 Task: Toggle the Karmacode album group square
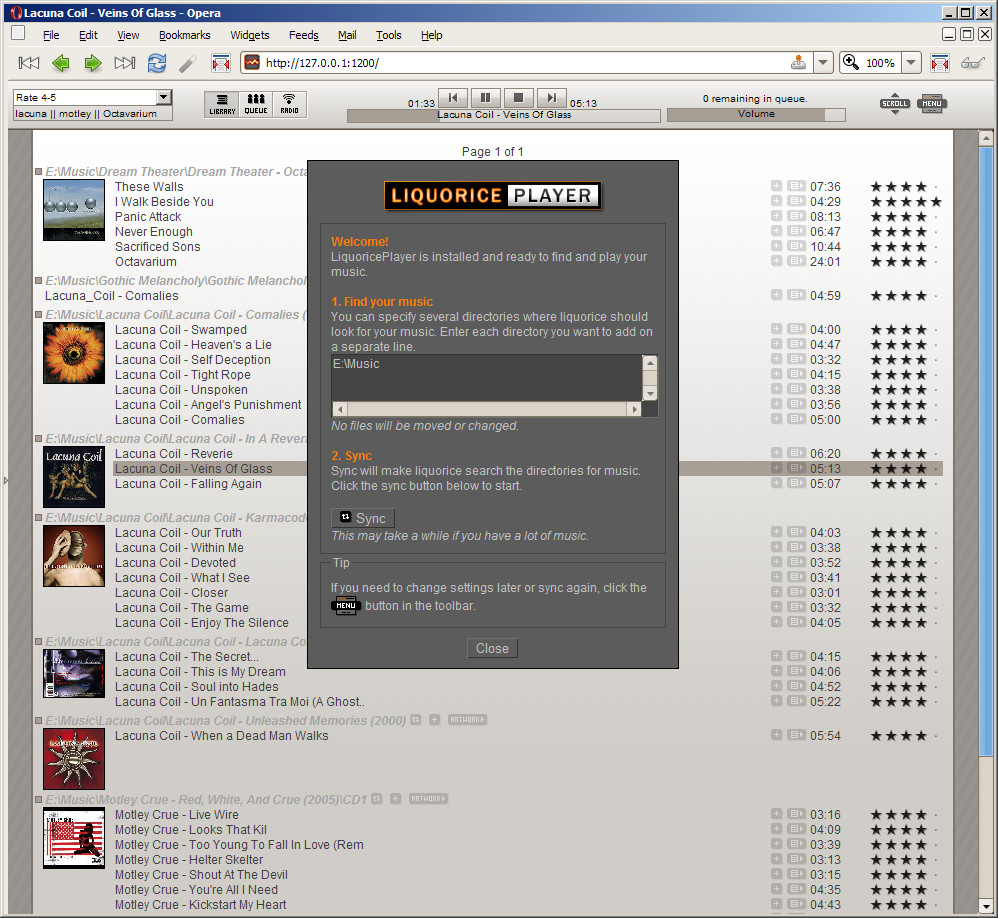(x=39, y=518)
